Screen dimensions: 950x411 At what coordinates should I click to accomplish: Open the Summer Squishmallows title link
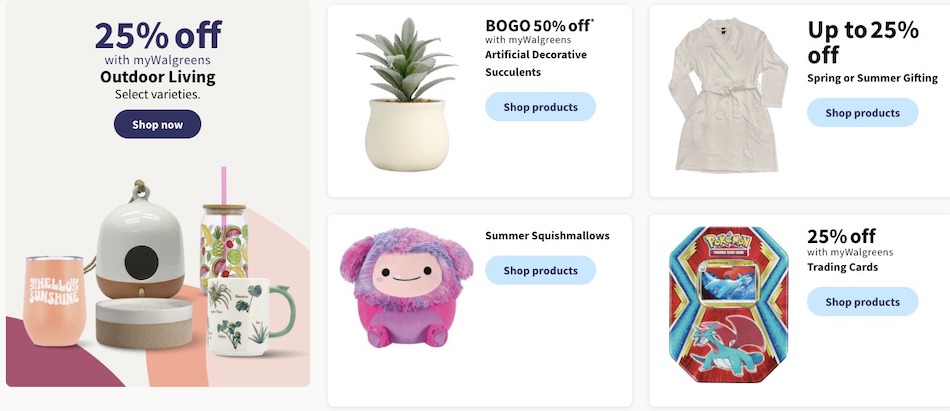(547, 236)
